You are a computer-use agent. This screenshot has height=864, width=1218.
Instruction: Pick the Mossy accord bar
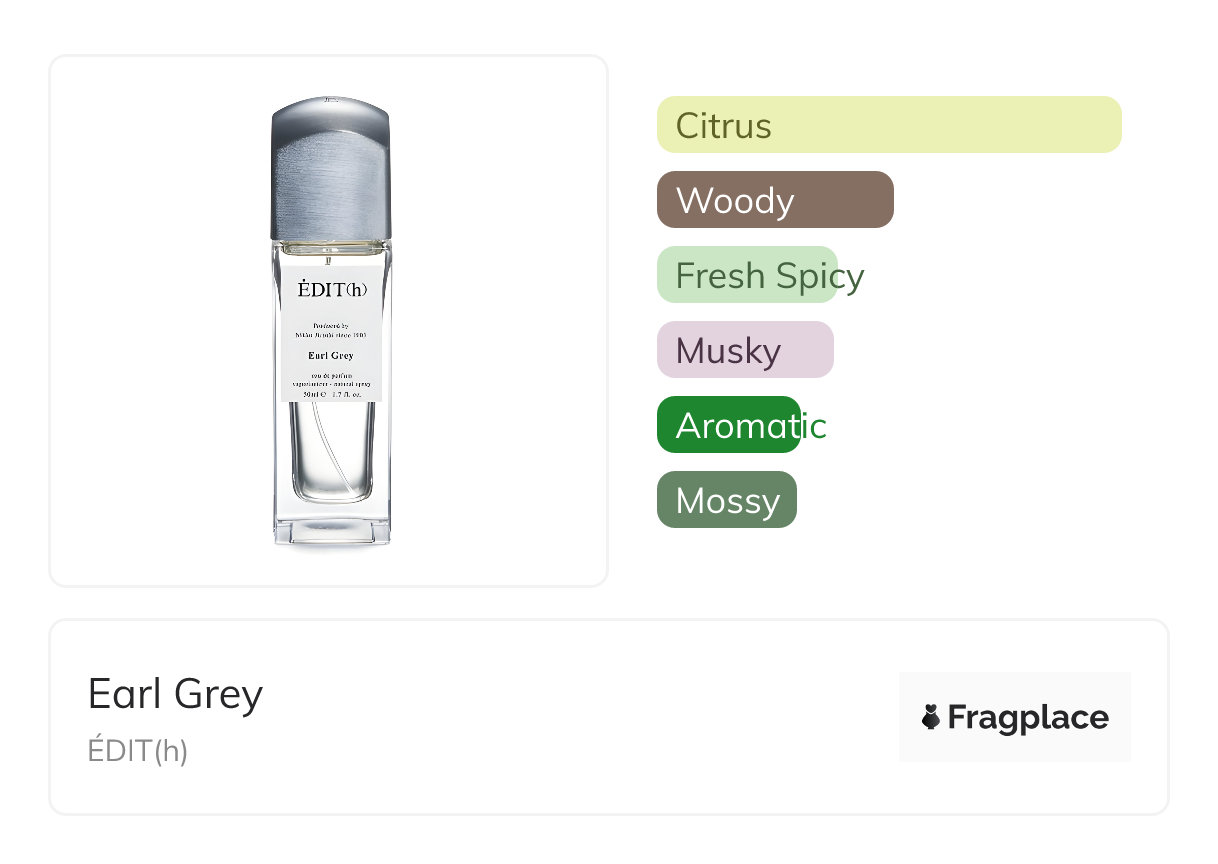[726, 500]
